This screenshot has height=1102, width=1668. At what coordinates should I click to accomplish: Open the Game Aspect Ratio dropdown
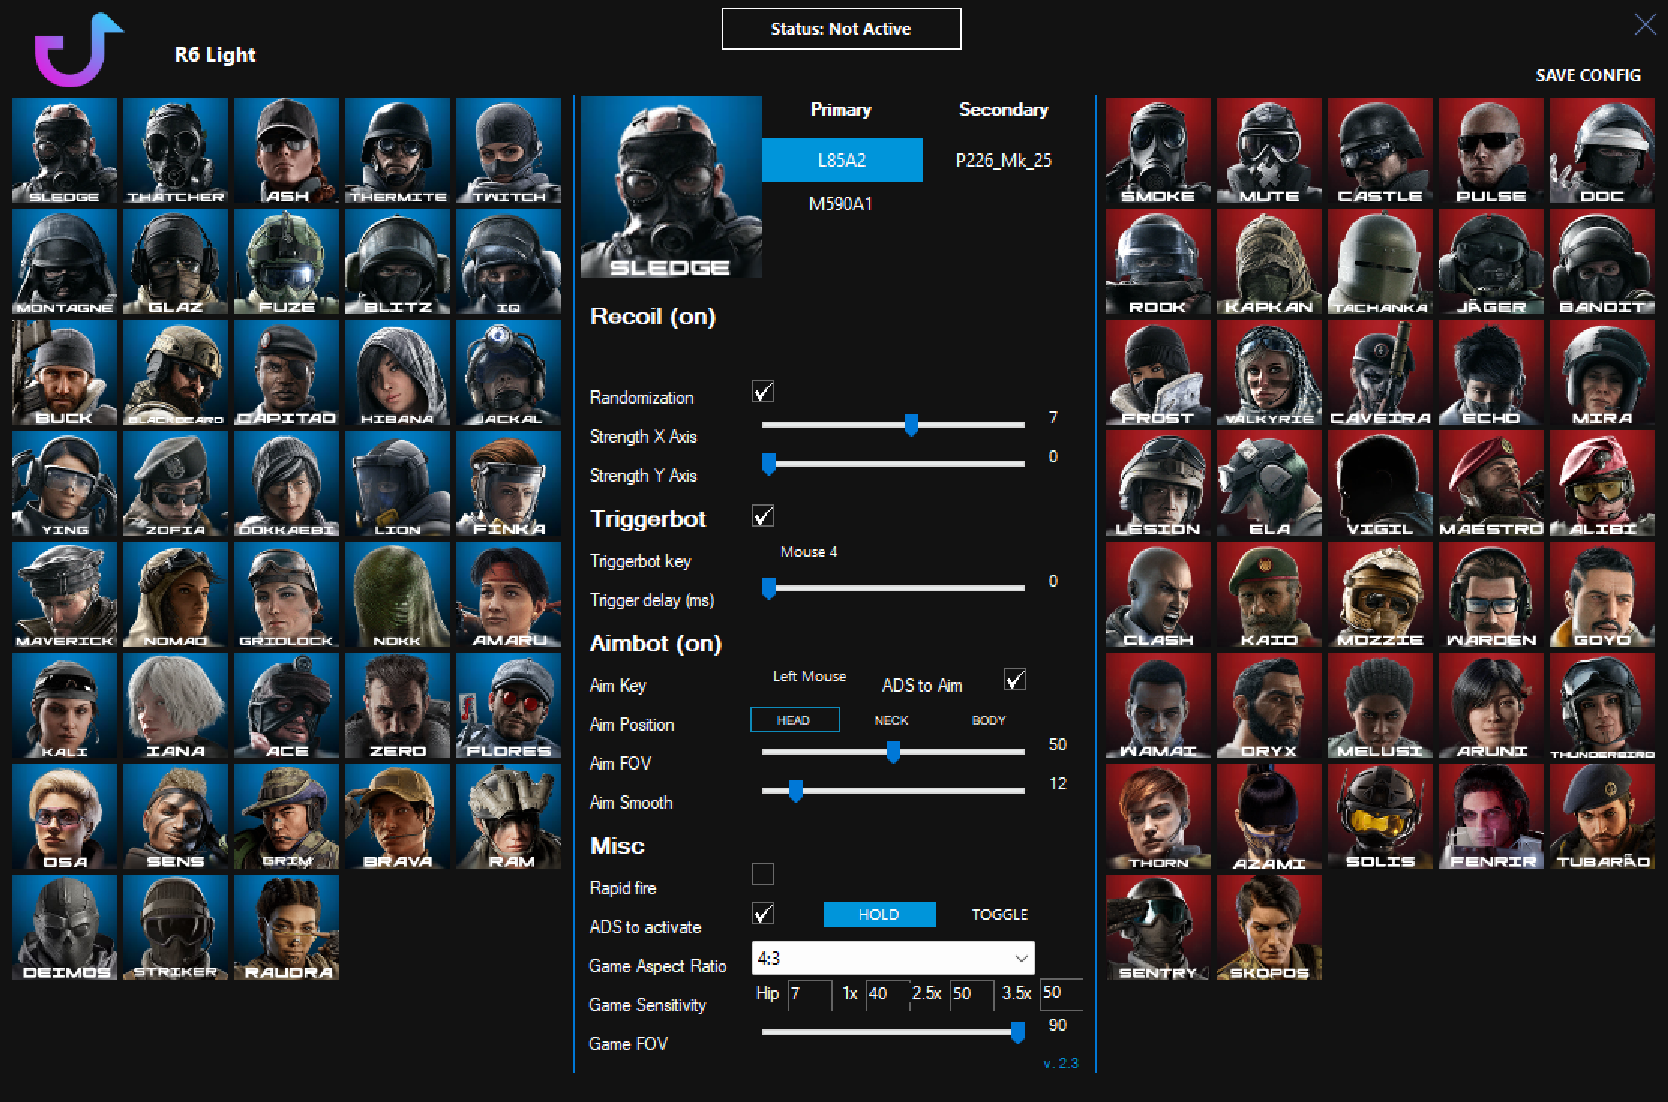click(893, 958)
